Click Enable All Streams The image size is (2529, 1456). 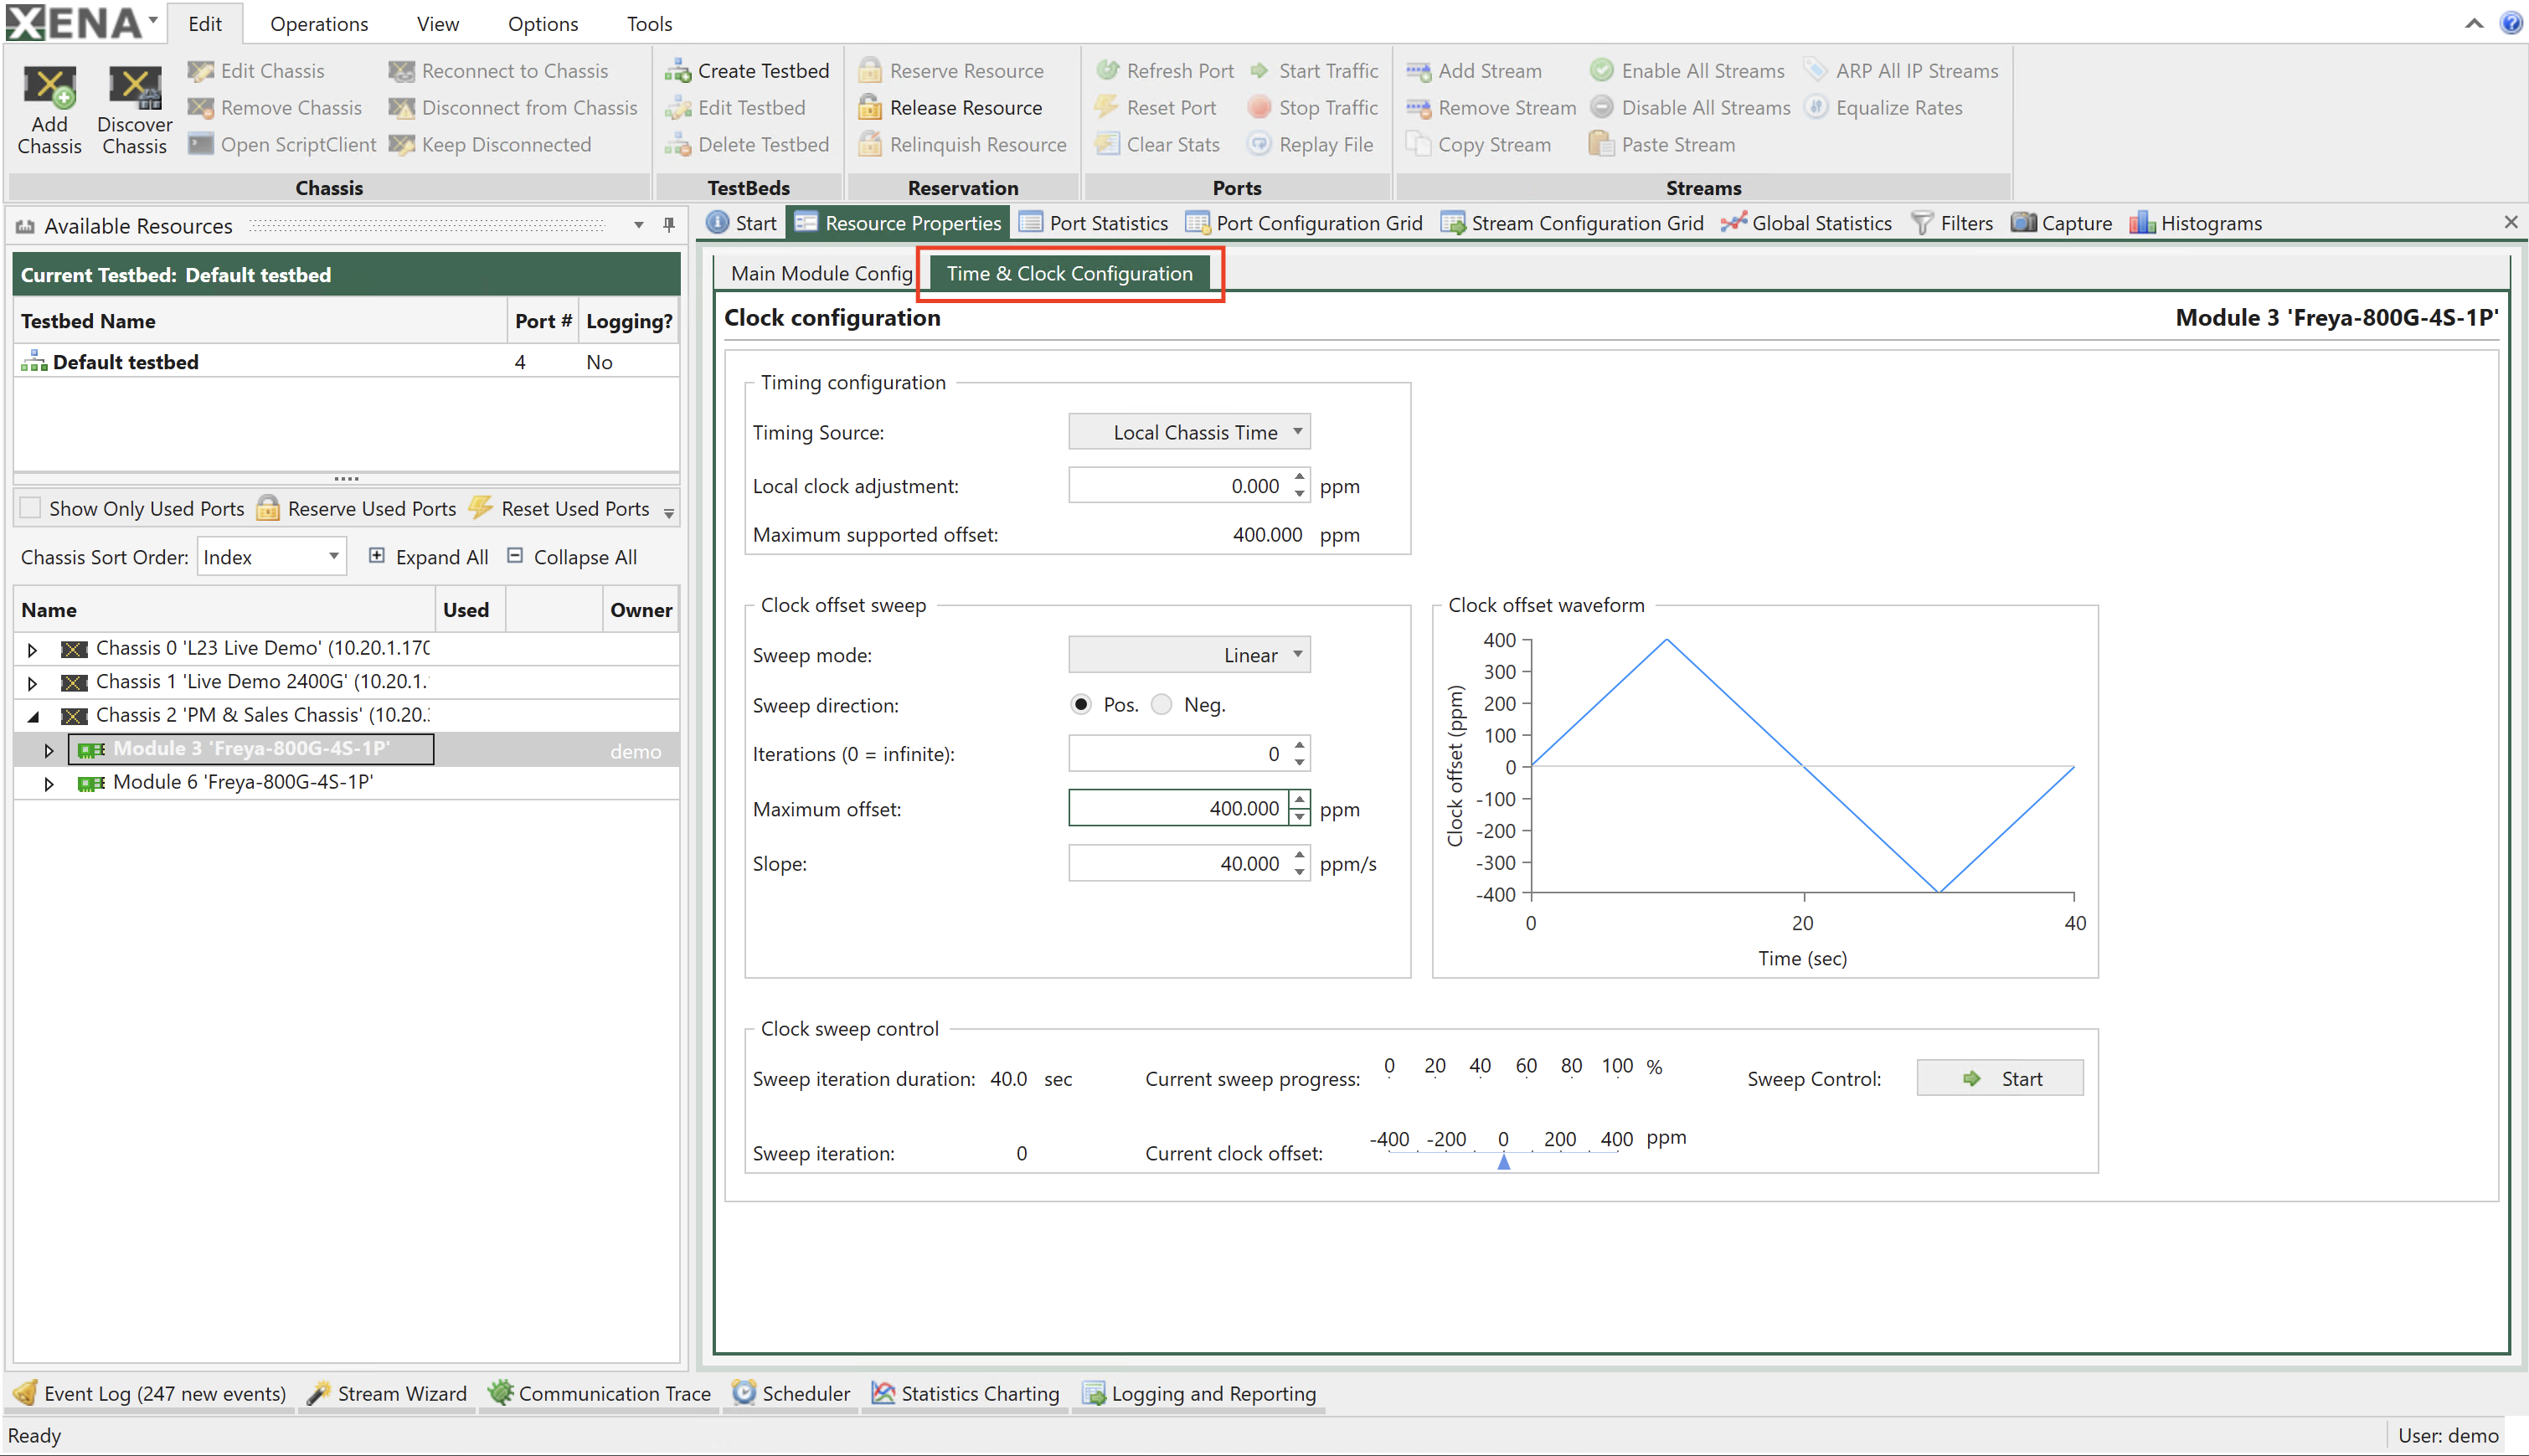tap(1687, 71)
